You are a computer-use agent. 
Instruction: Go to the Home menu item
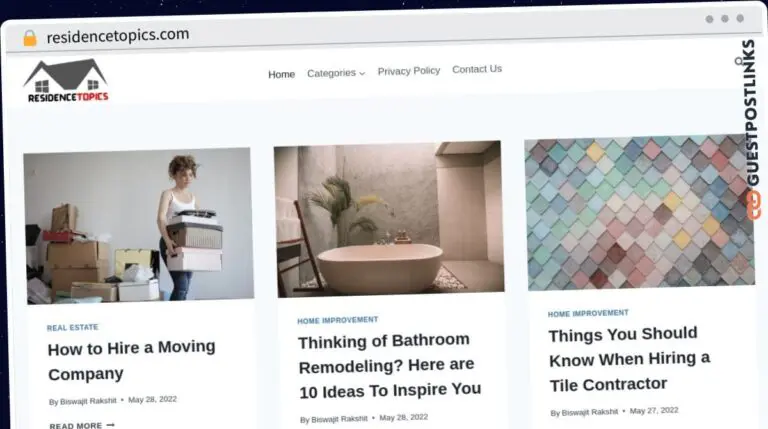[281, 74]
